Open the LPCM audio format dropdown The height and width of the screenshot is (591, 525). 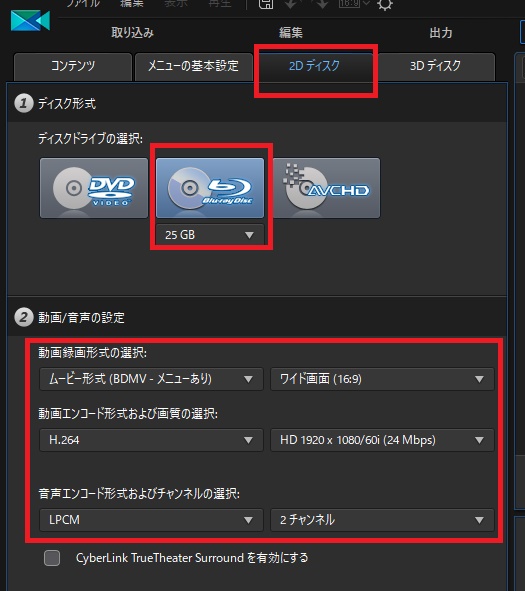151,520
